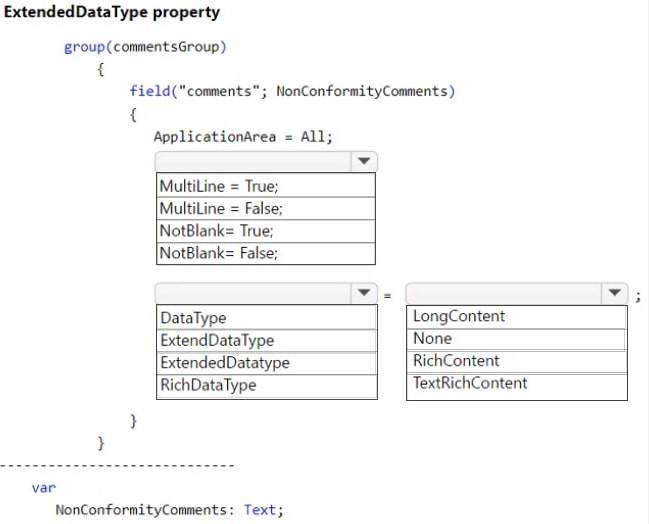Select the ExtendDataType option
The width and height of the screenshot is (649, 524).
pyautogui.click(x=266, y=340)
